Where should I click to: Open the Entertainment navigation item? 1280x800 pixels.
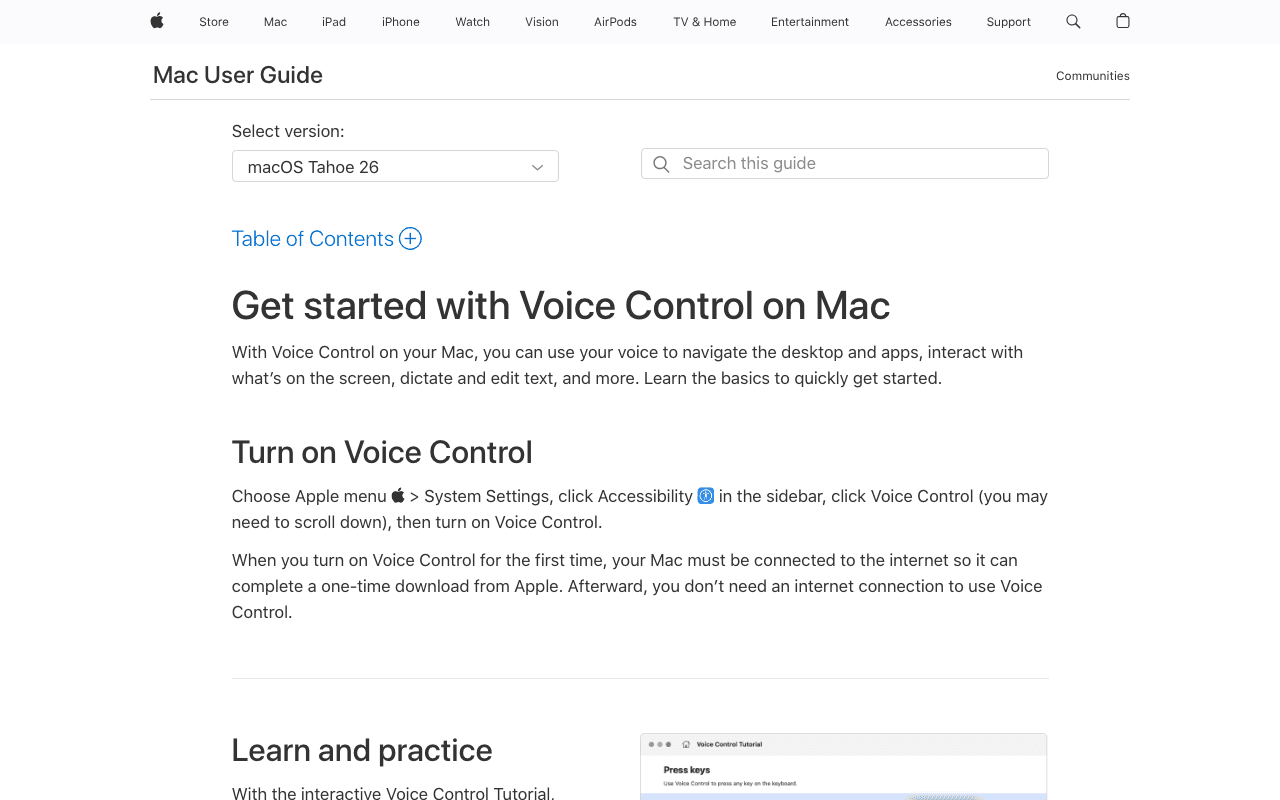point(810,21)
